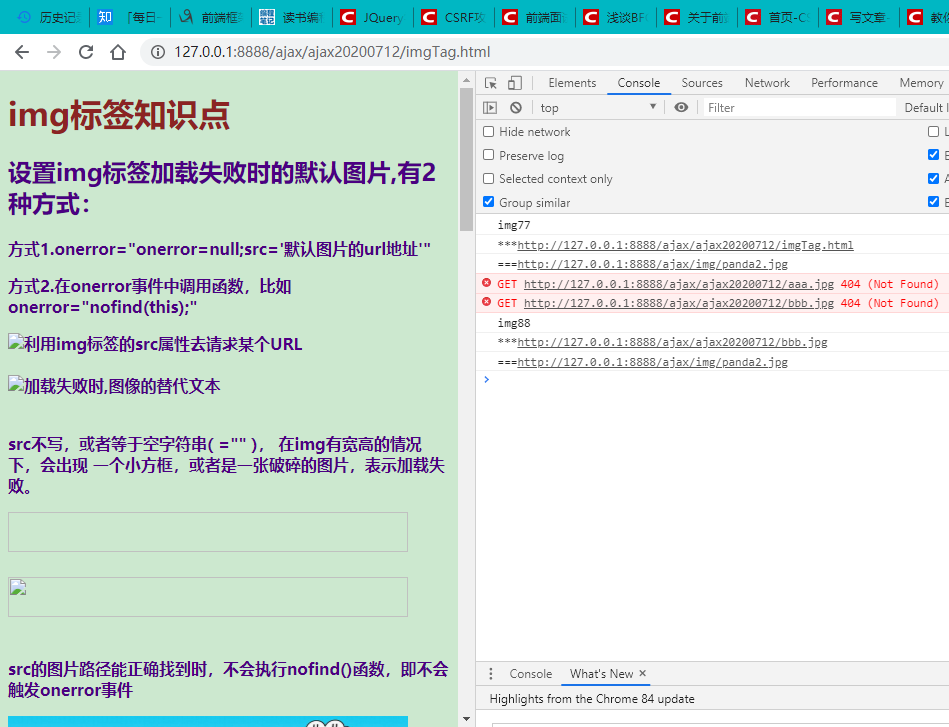Image resolution: width=949 pixels, height=727 pixels.
Task: Expand the last console evaluation prompt arrow
Action: pos(487,379)
